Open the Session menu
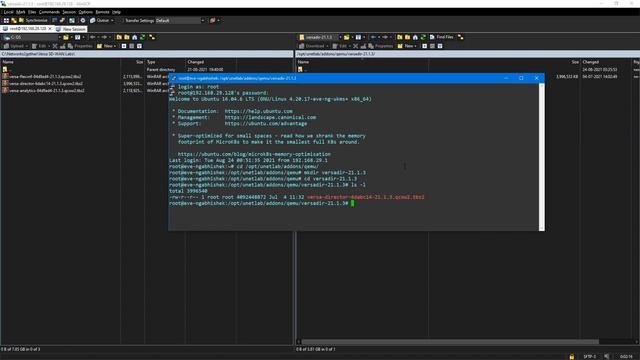 [x=69, y=12]
